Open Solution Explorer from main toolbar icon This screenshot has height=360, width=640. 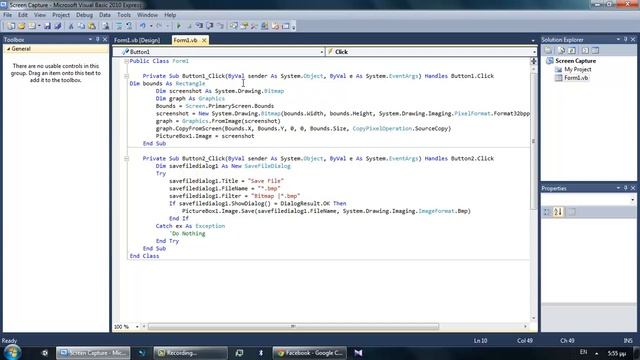[x=233, y=26]
